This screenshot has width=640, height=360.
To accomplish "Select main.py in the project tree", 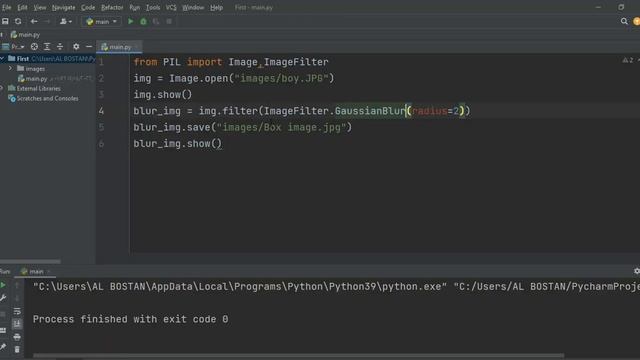I will click(x=33, y=78).
